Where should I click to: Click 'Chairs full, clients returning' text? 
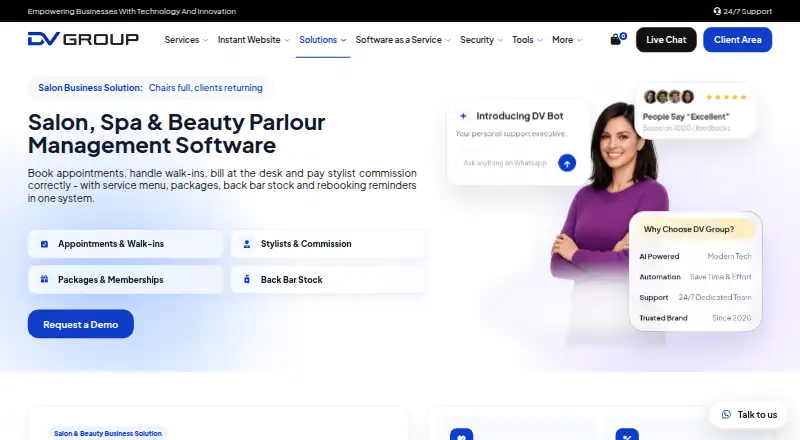point(206,88)
